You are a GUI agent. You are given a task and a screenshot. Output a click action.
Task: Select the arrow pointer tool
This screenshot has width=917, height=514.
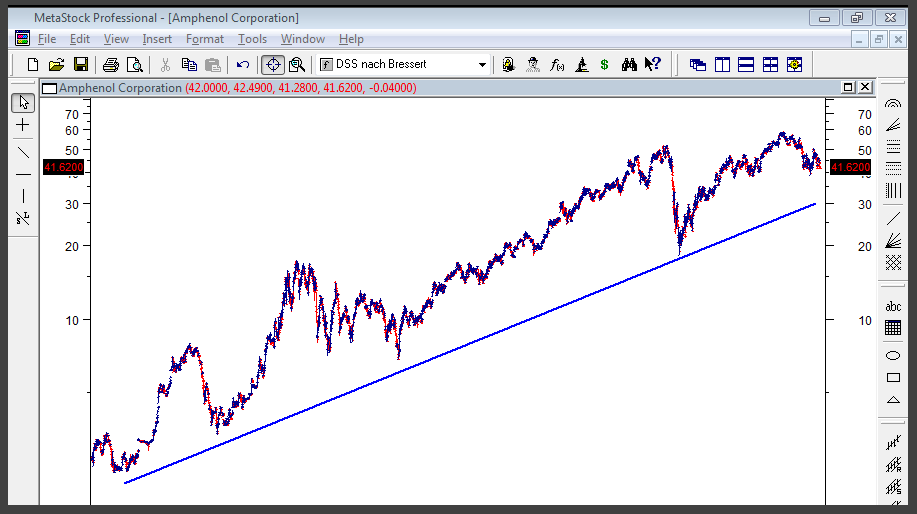point(23,103)
